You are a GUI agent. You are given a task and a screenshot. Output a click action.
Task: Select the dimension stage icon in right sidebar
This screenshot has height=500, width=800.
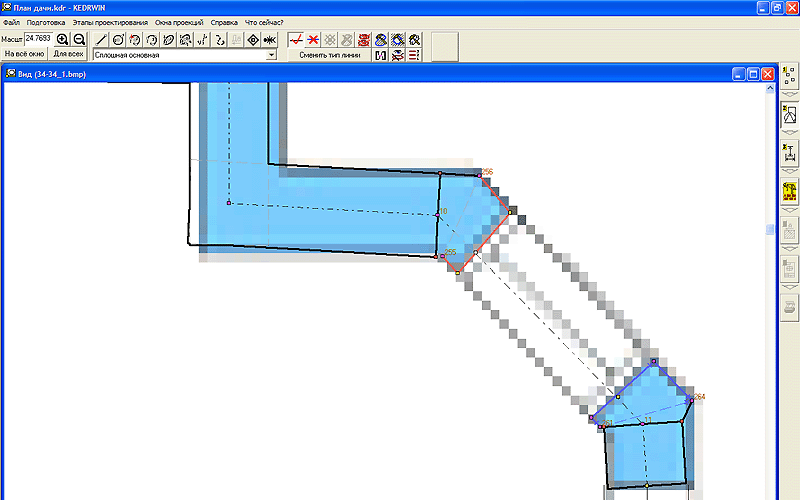click(789, 153)
